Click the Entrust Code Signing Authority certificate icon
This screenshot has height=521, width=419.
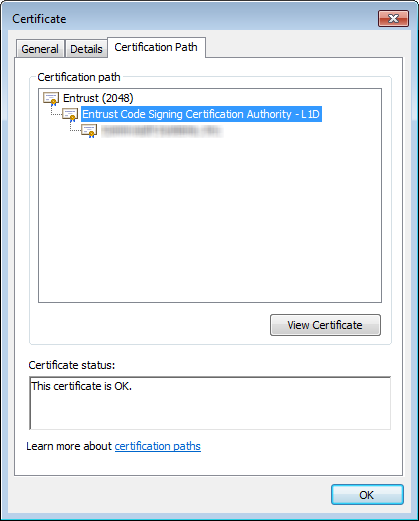[70, 115]
